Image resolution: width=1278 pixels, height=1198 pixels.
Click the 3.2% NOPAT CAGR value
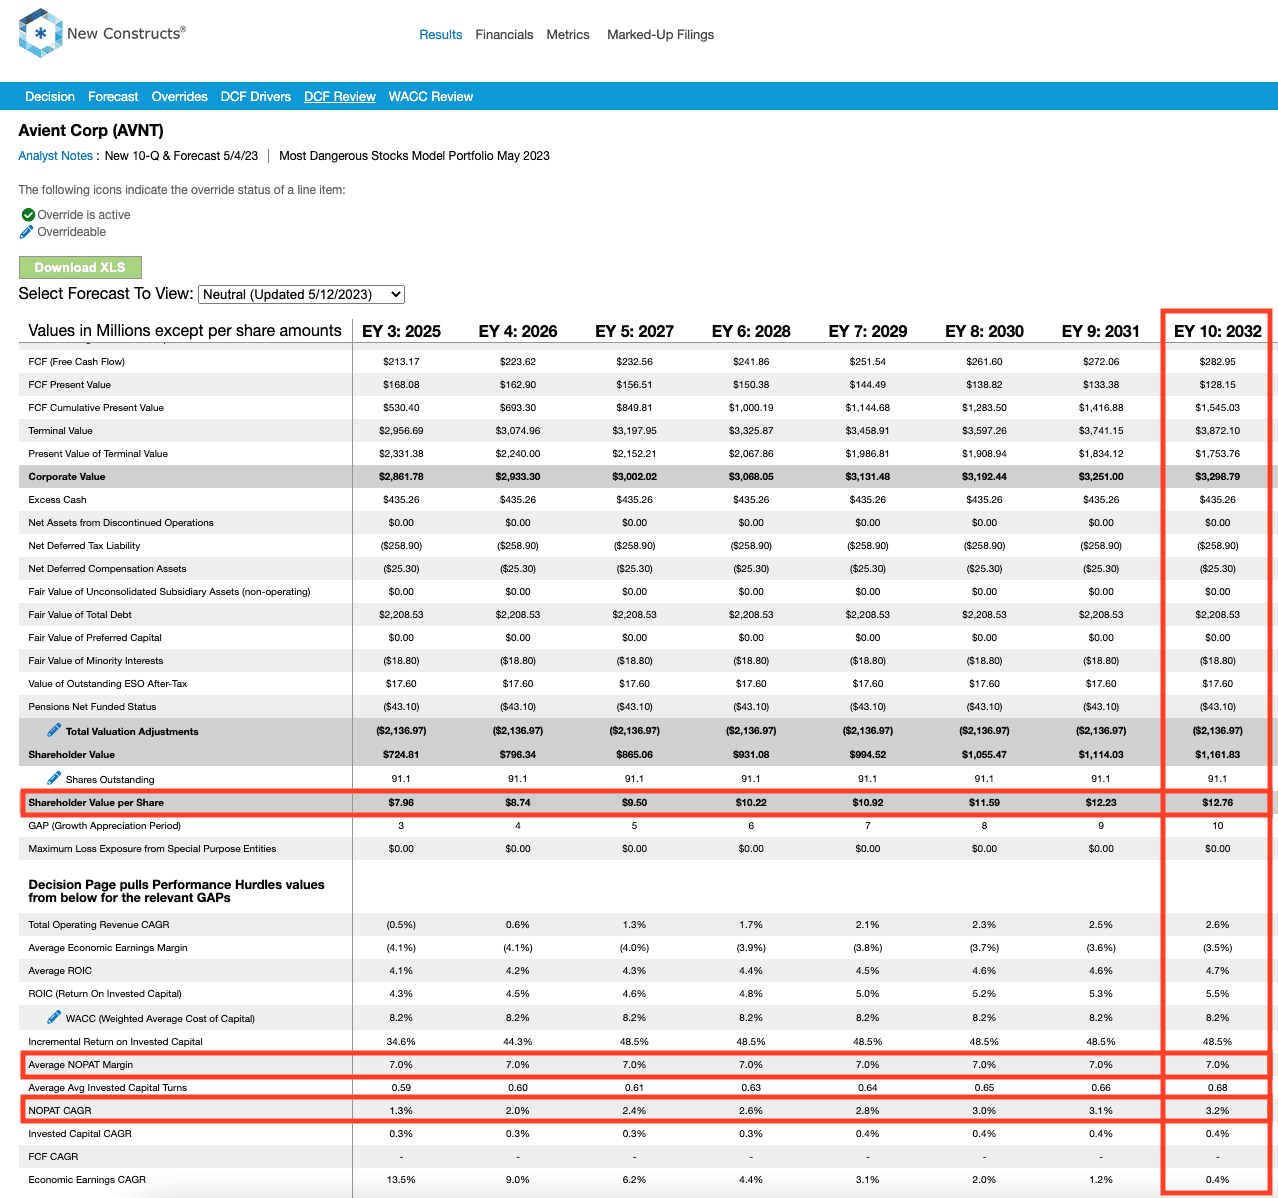(x=1217, y=1111)
